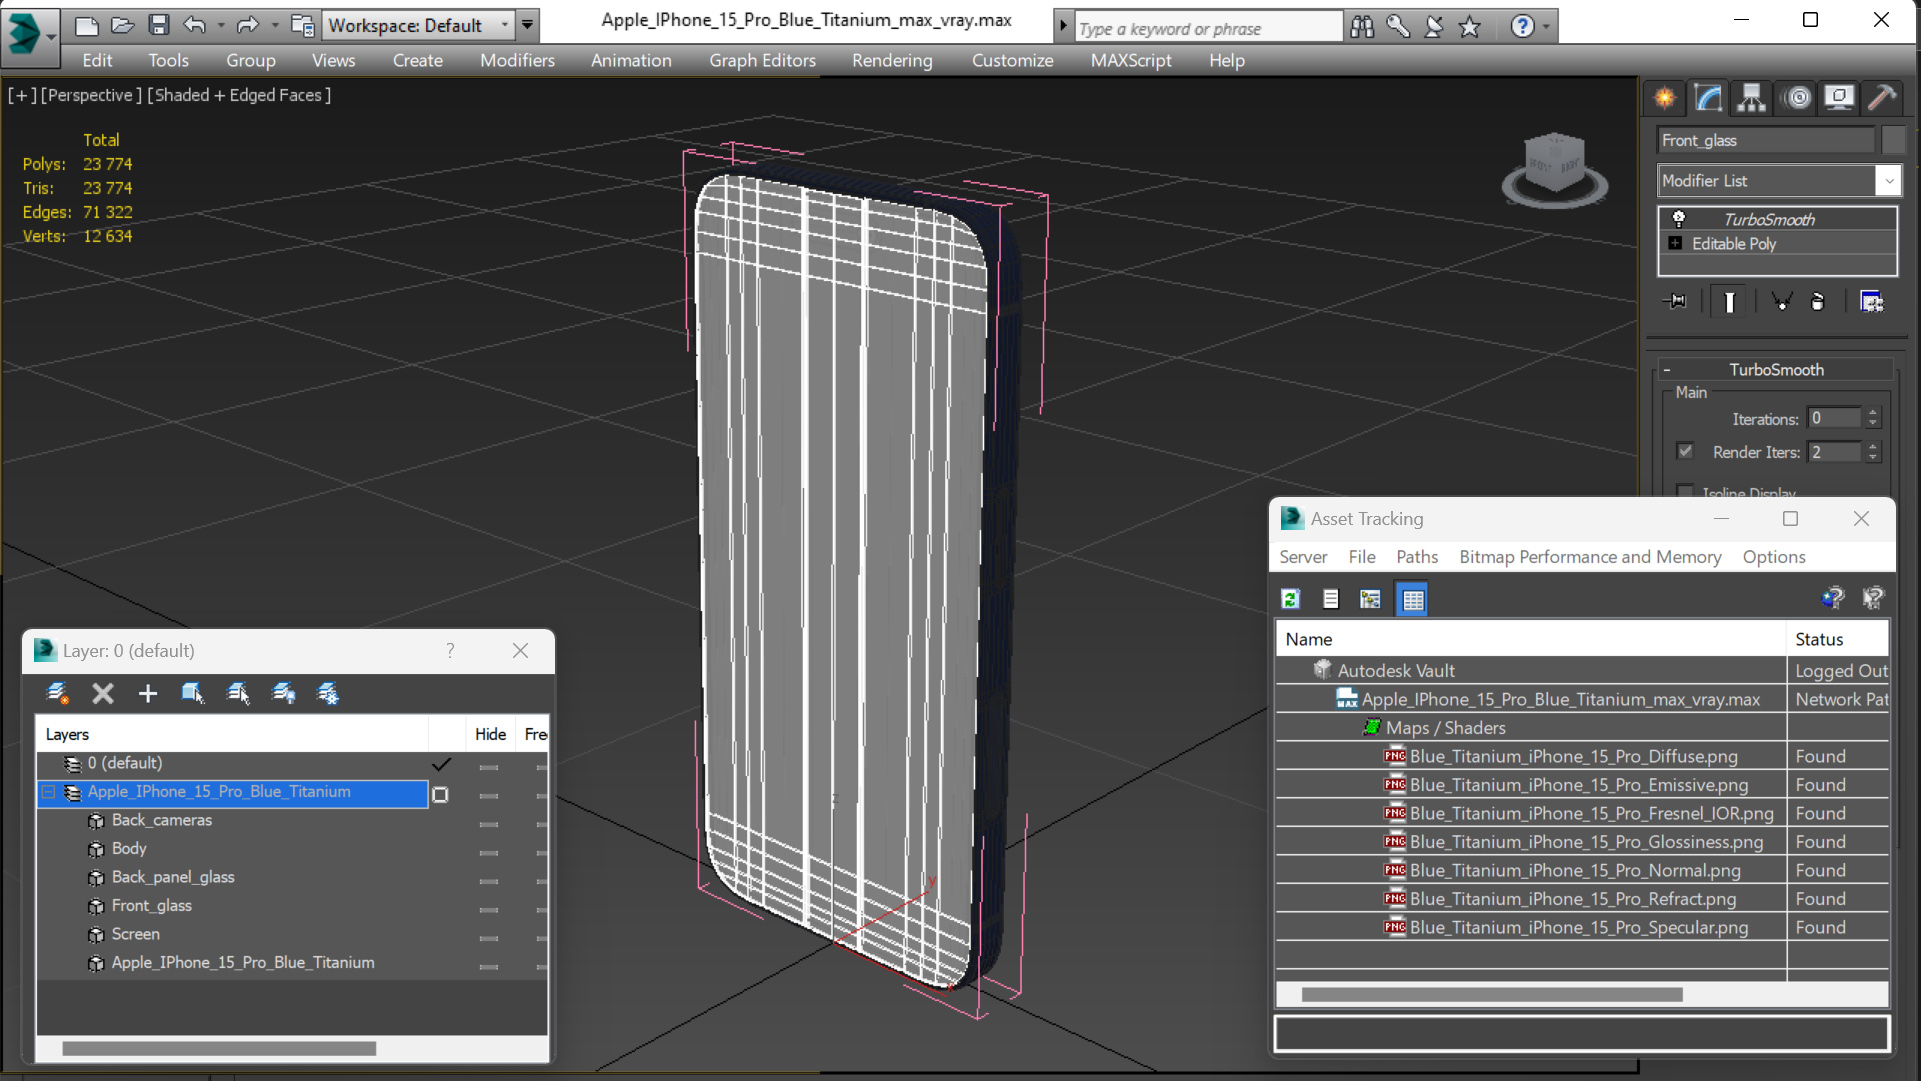This screenshot has height=1081, width=1921.
Task: Select Blue_Titanium_iPhone_15_Pro_Normal.png asset row
Action: (x=1582, y=870)
